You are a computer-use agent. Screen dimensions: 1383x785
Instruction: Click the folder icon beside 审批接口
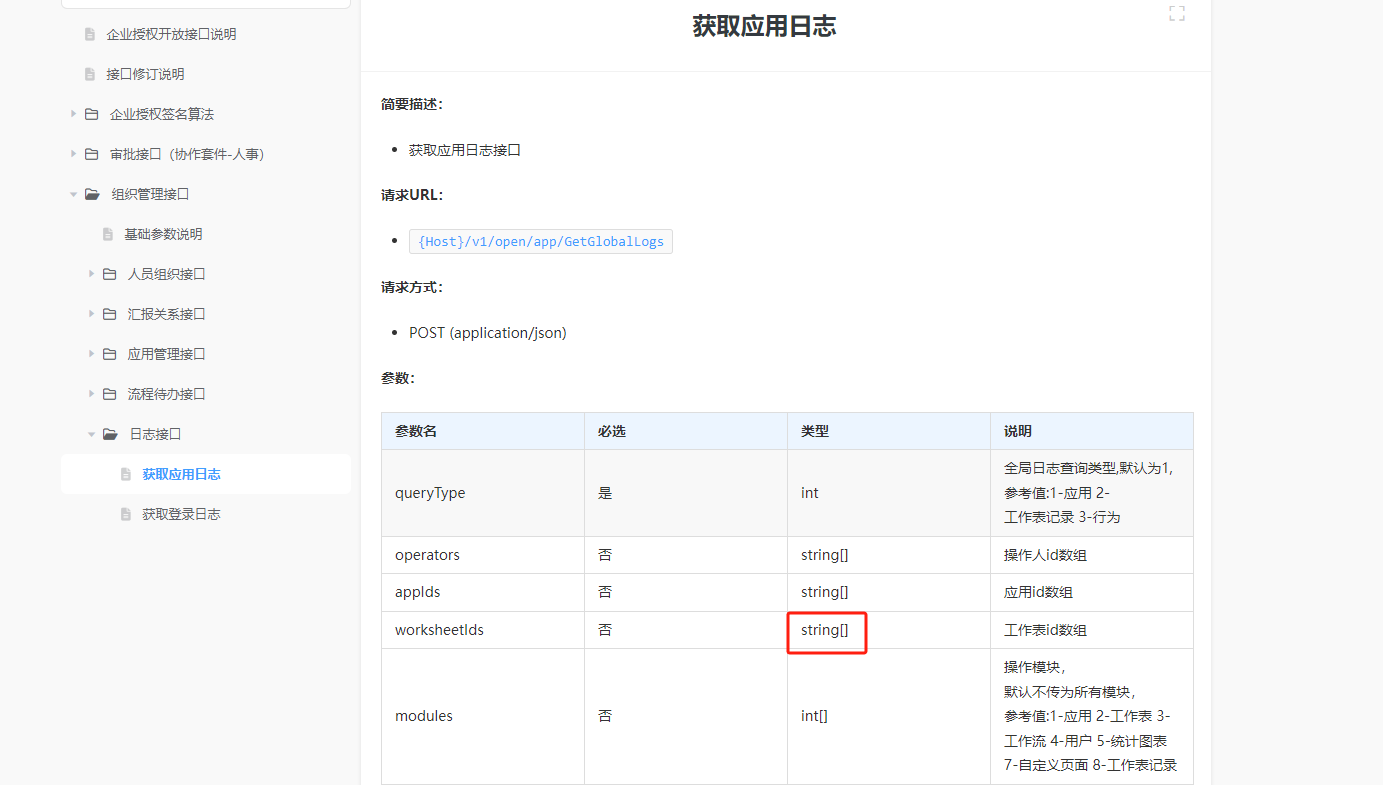point(91,154)
